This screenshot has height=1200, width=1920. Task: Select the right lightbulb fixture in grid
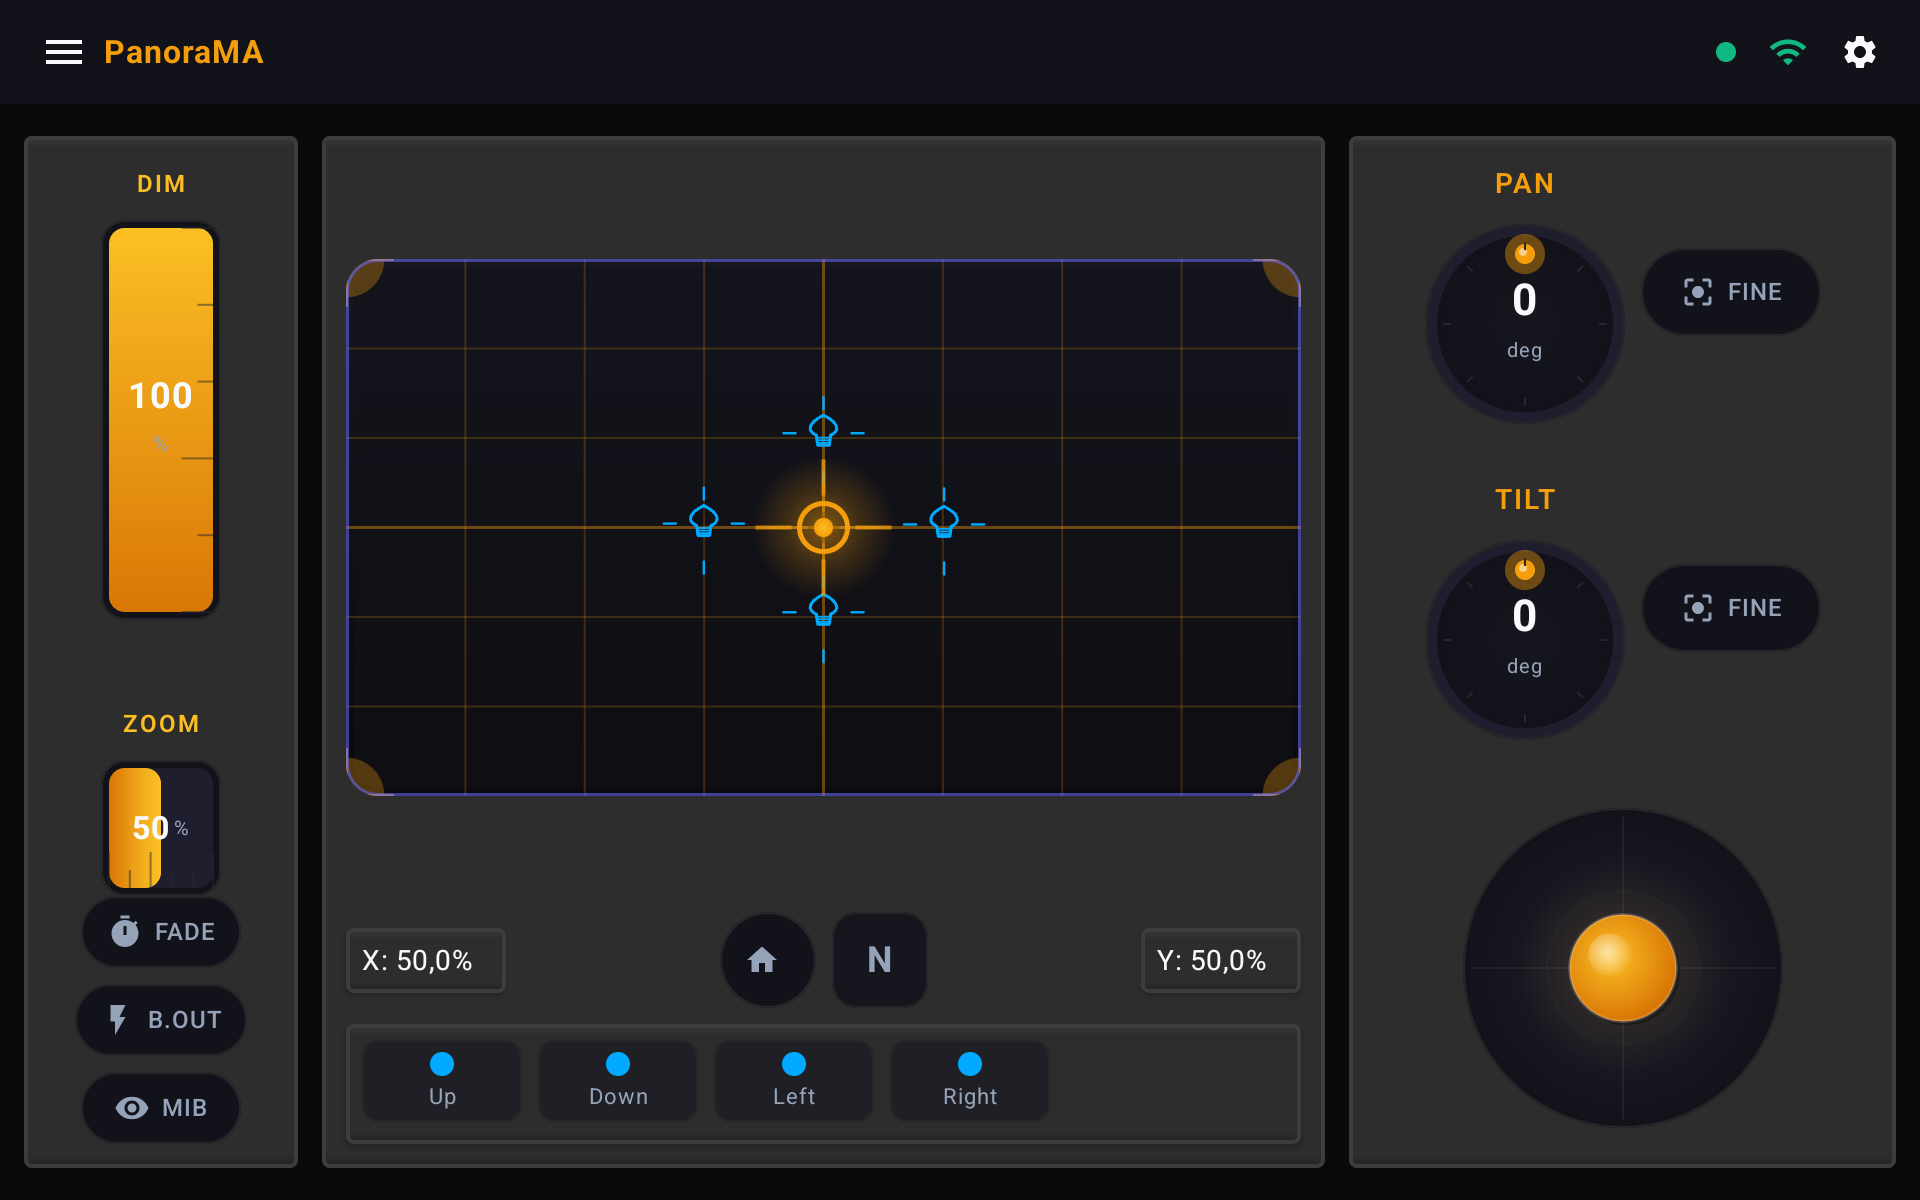click(943, 521)
